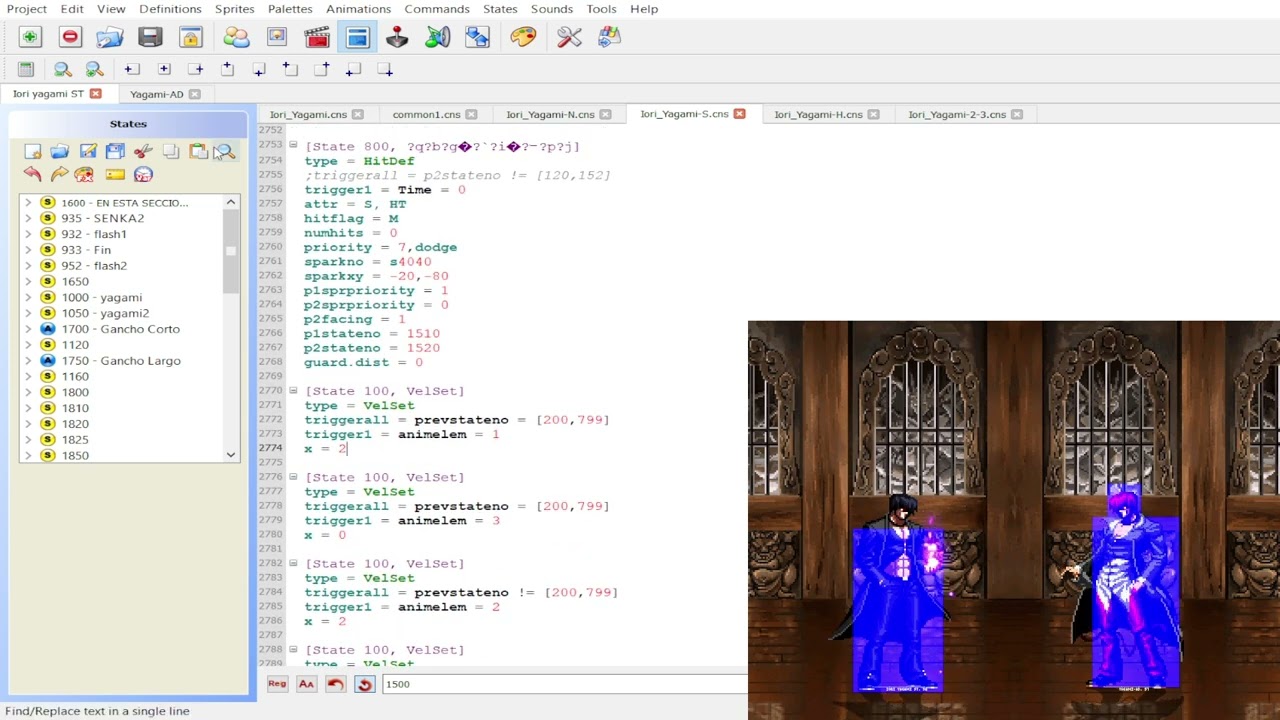This screenshot has width=1280, height=720.
Task: Close the Iori_Yagami-S.cns tab
Action: [740, 114]
